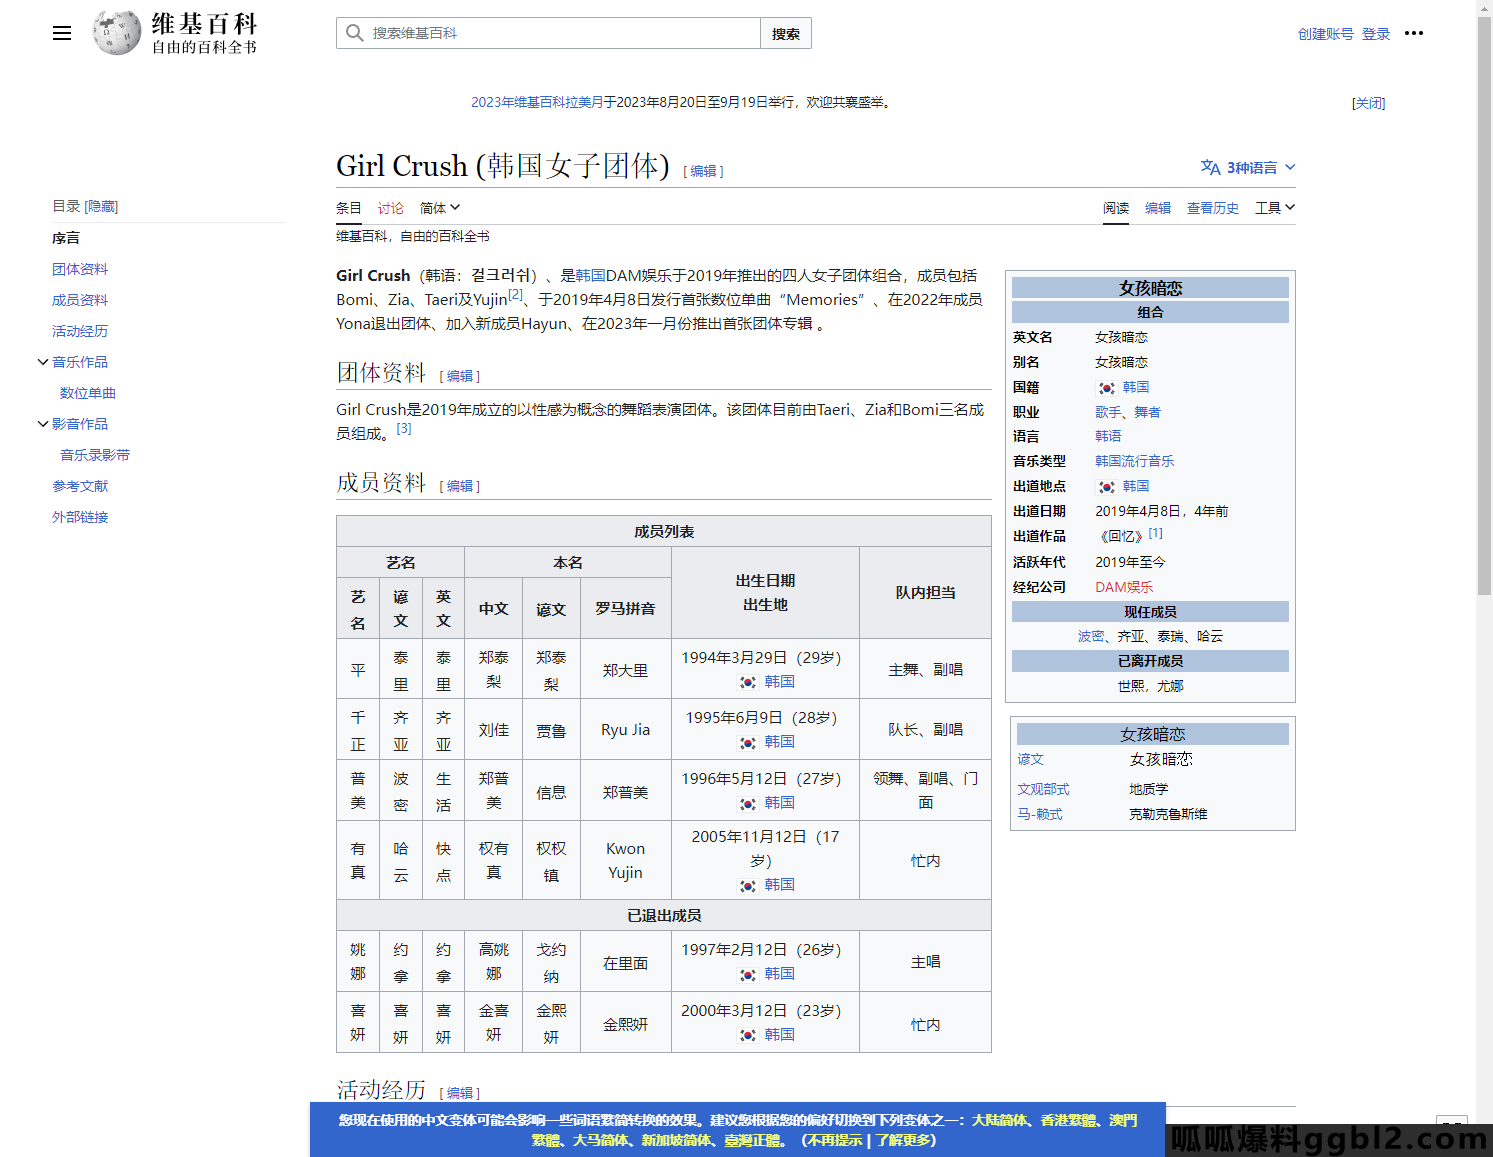
Task: Switch to the 讨论 tab
Action: point(391,208)
